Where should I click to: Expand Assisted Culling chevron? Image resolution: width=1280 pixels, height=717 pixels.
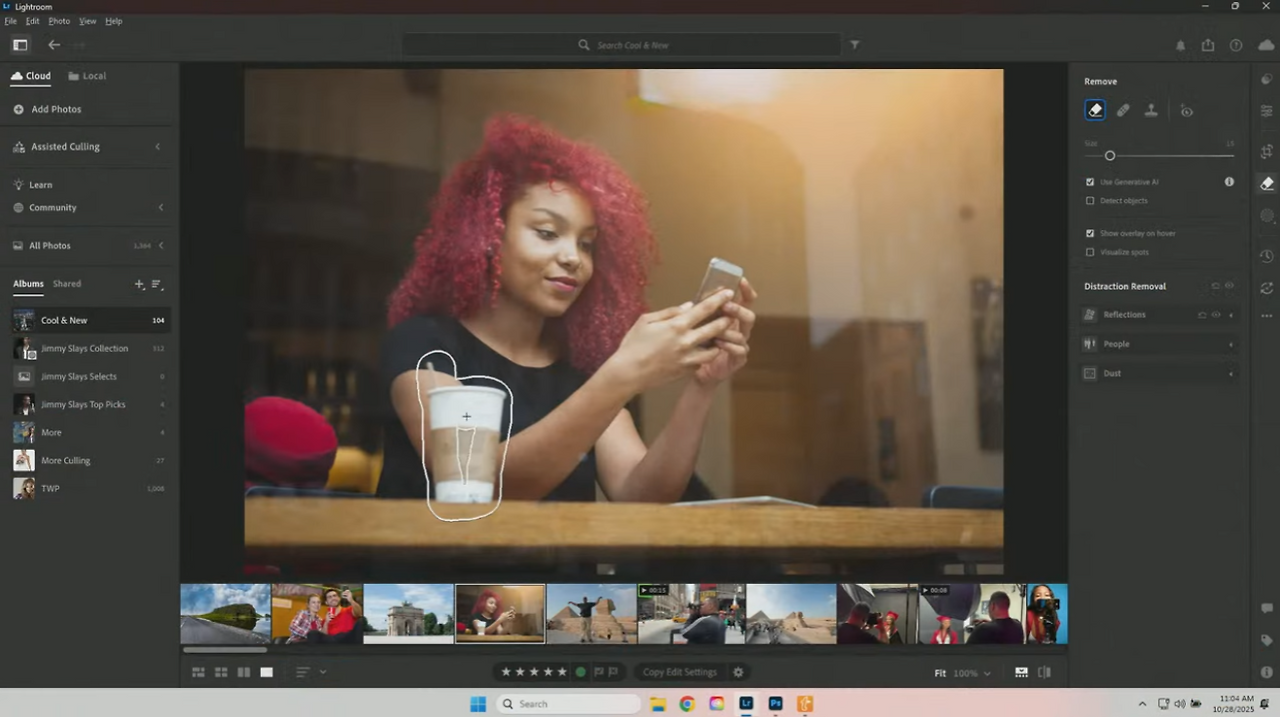158,147
